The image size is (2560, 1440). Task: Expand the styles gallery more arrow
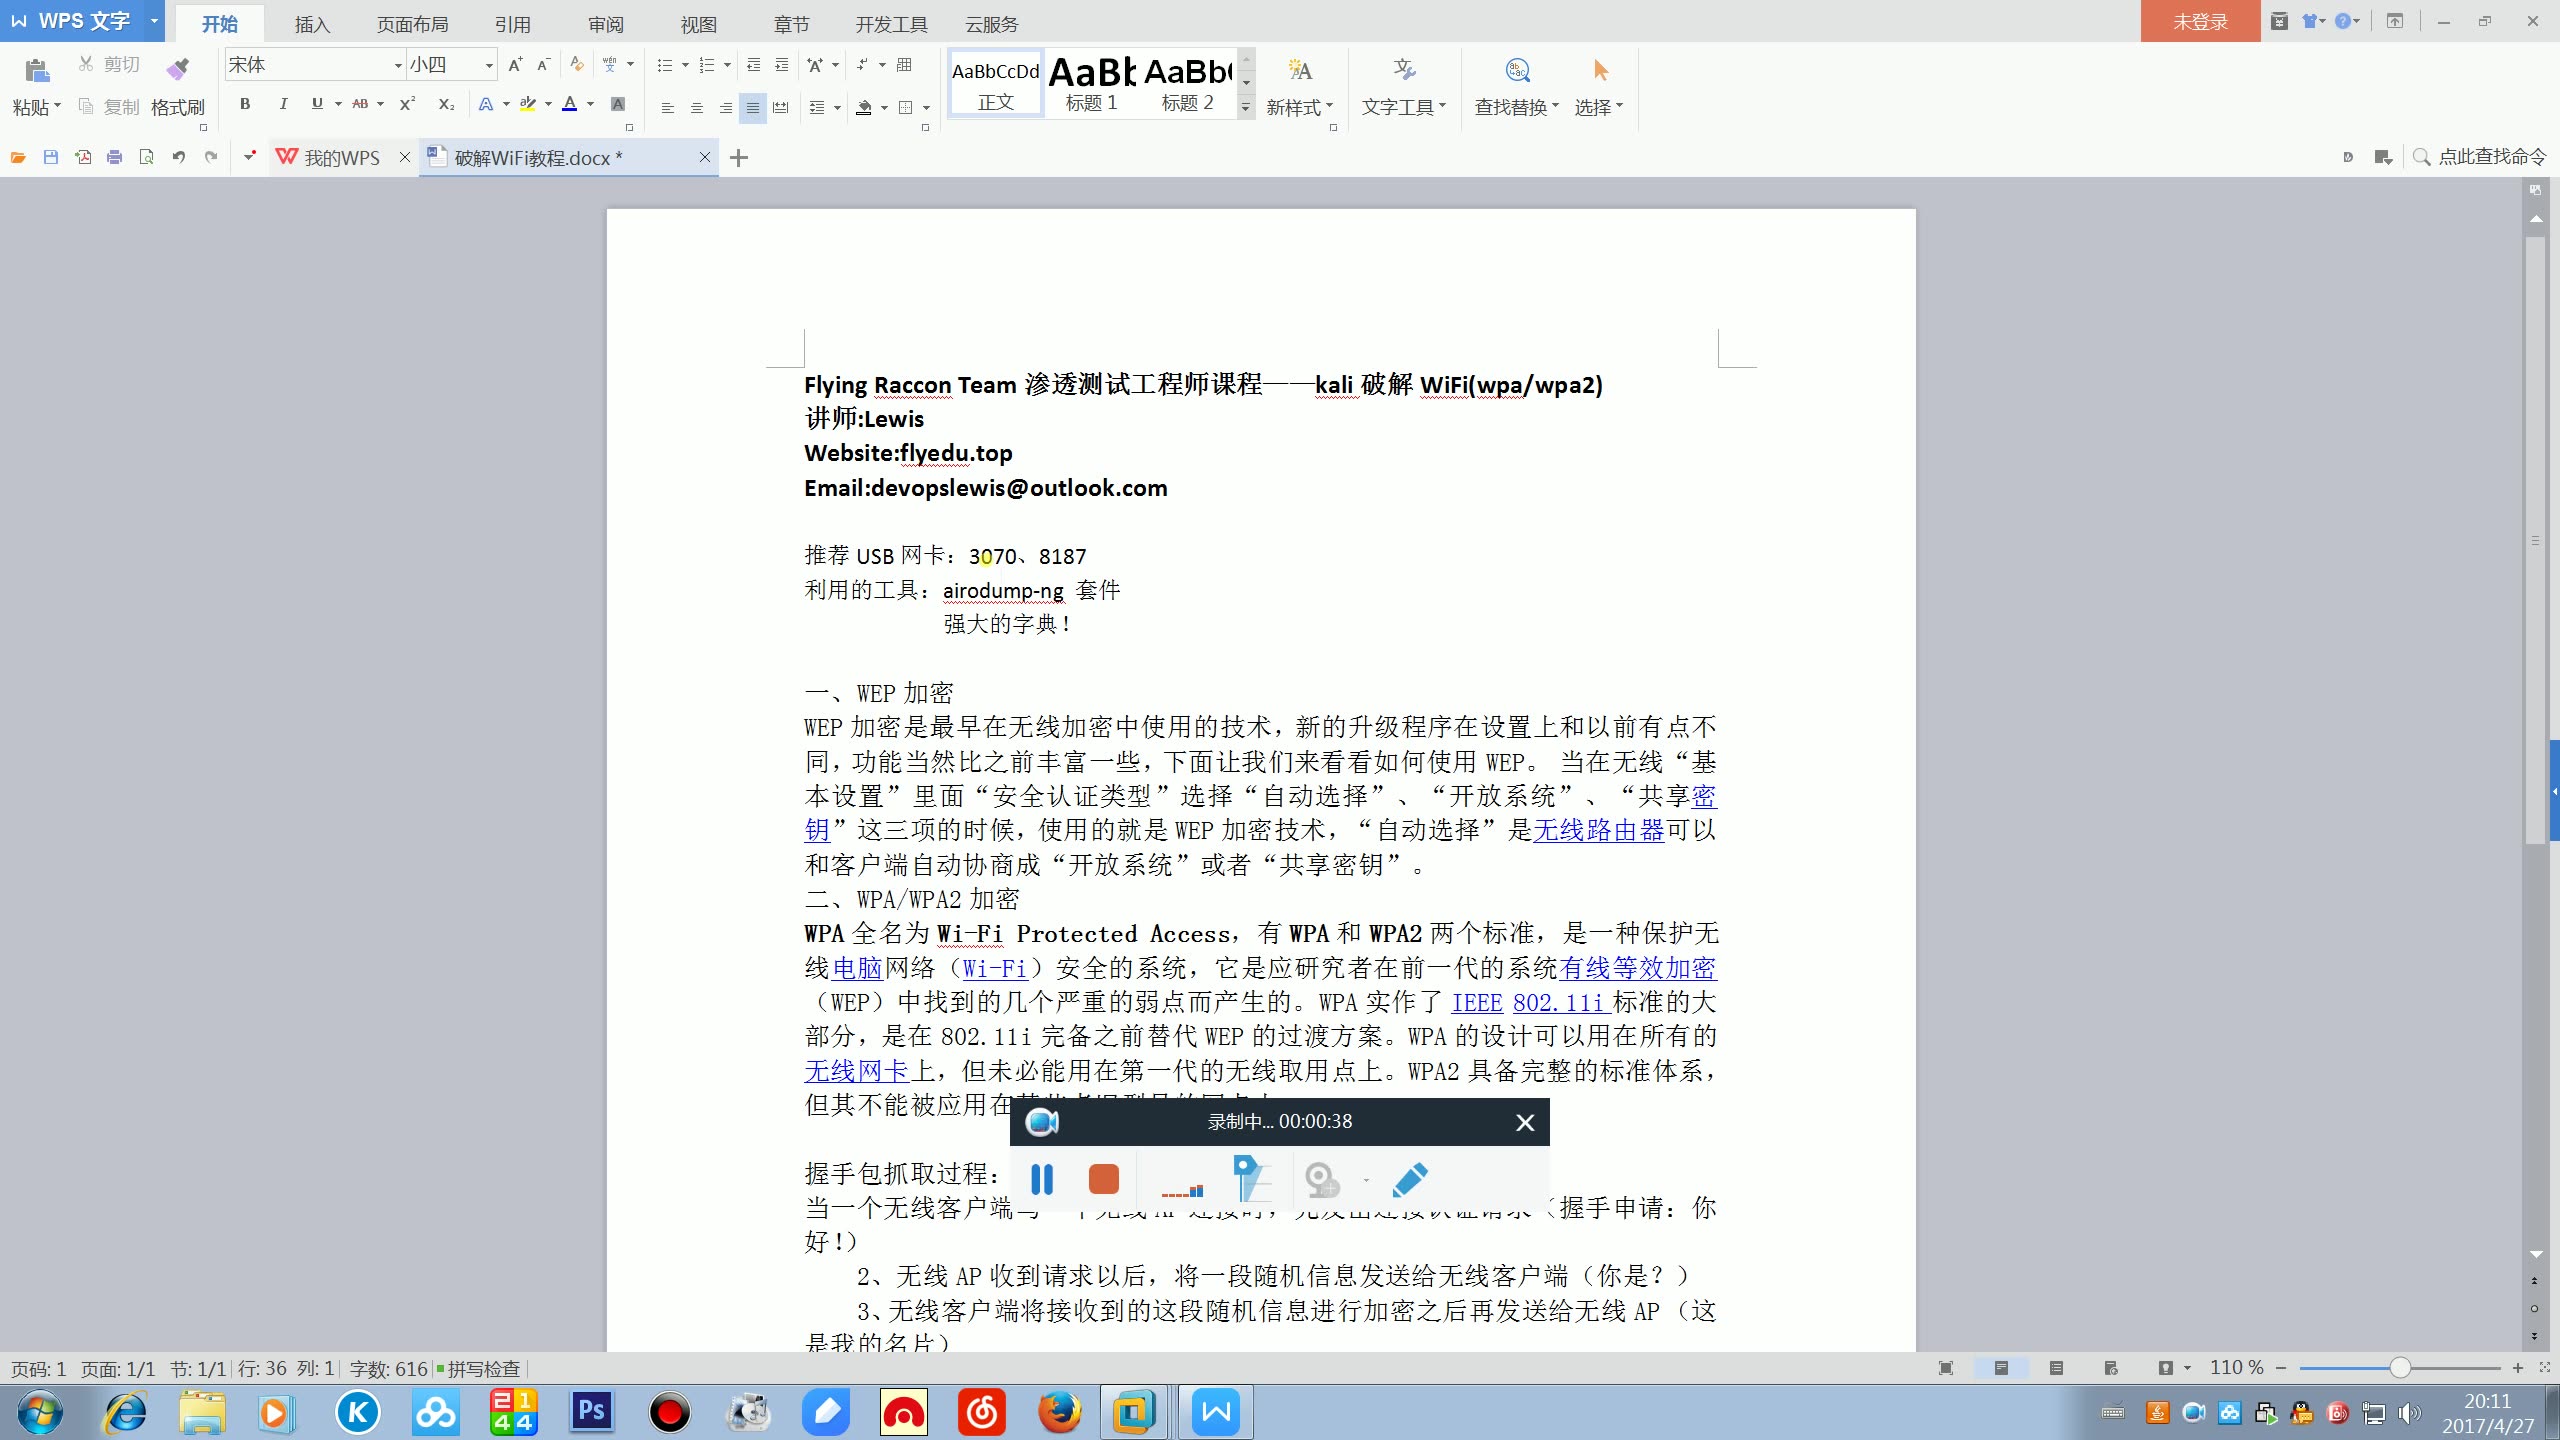pos(1246,107)
